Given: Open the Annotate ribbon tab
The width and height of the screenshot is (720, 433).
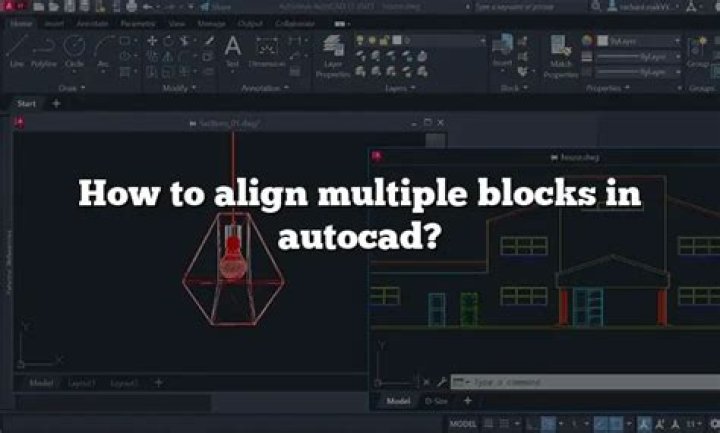Looking at the screenshot, I should tap(92, 23).
